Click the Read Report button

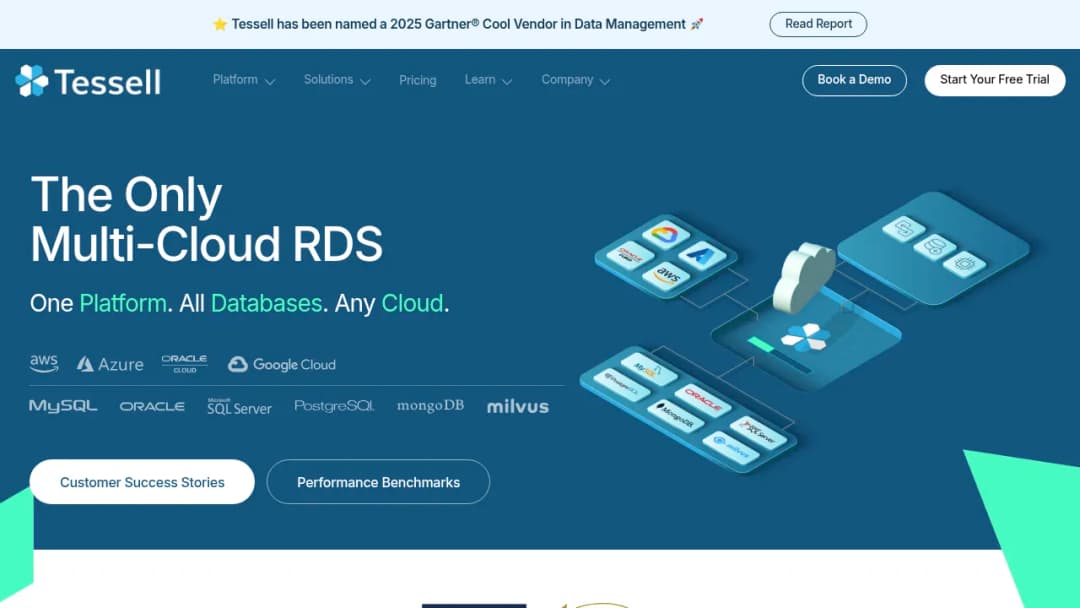(818, 24)
